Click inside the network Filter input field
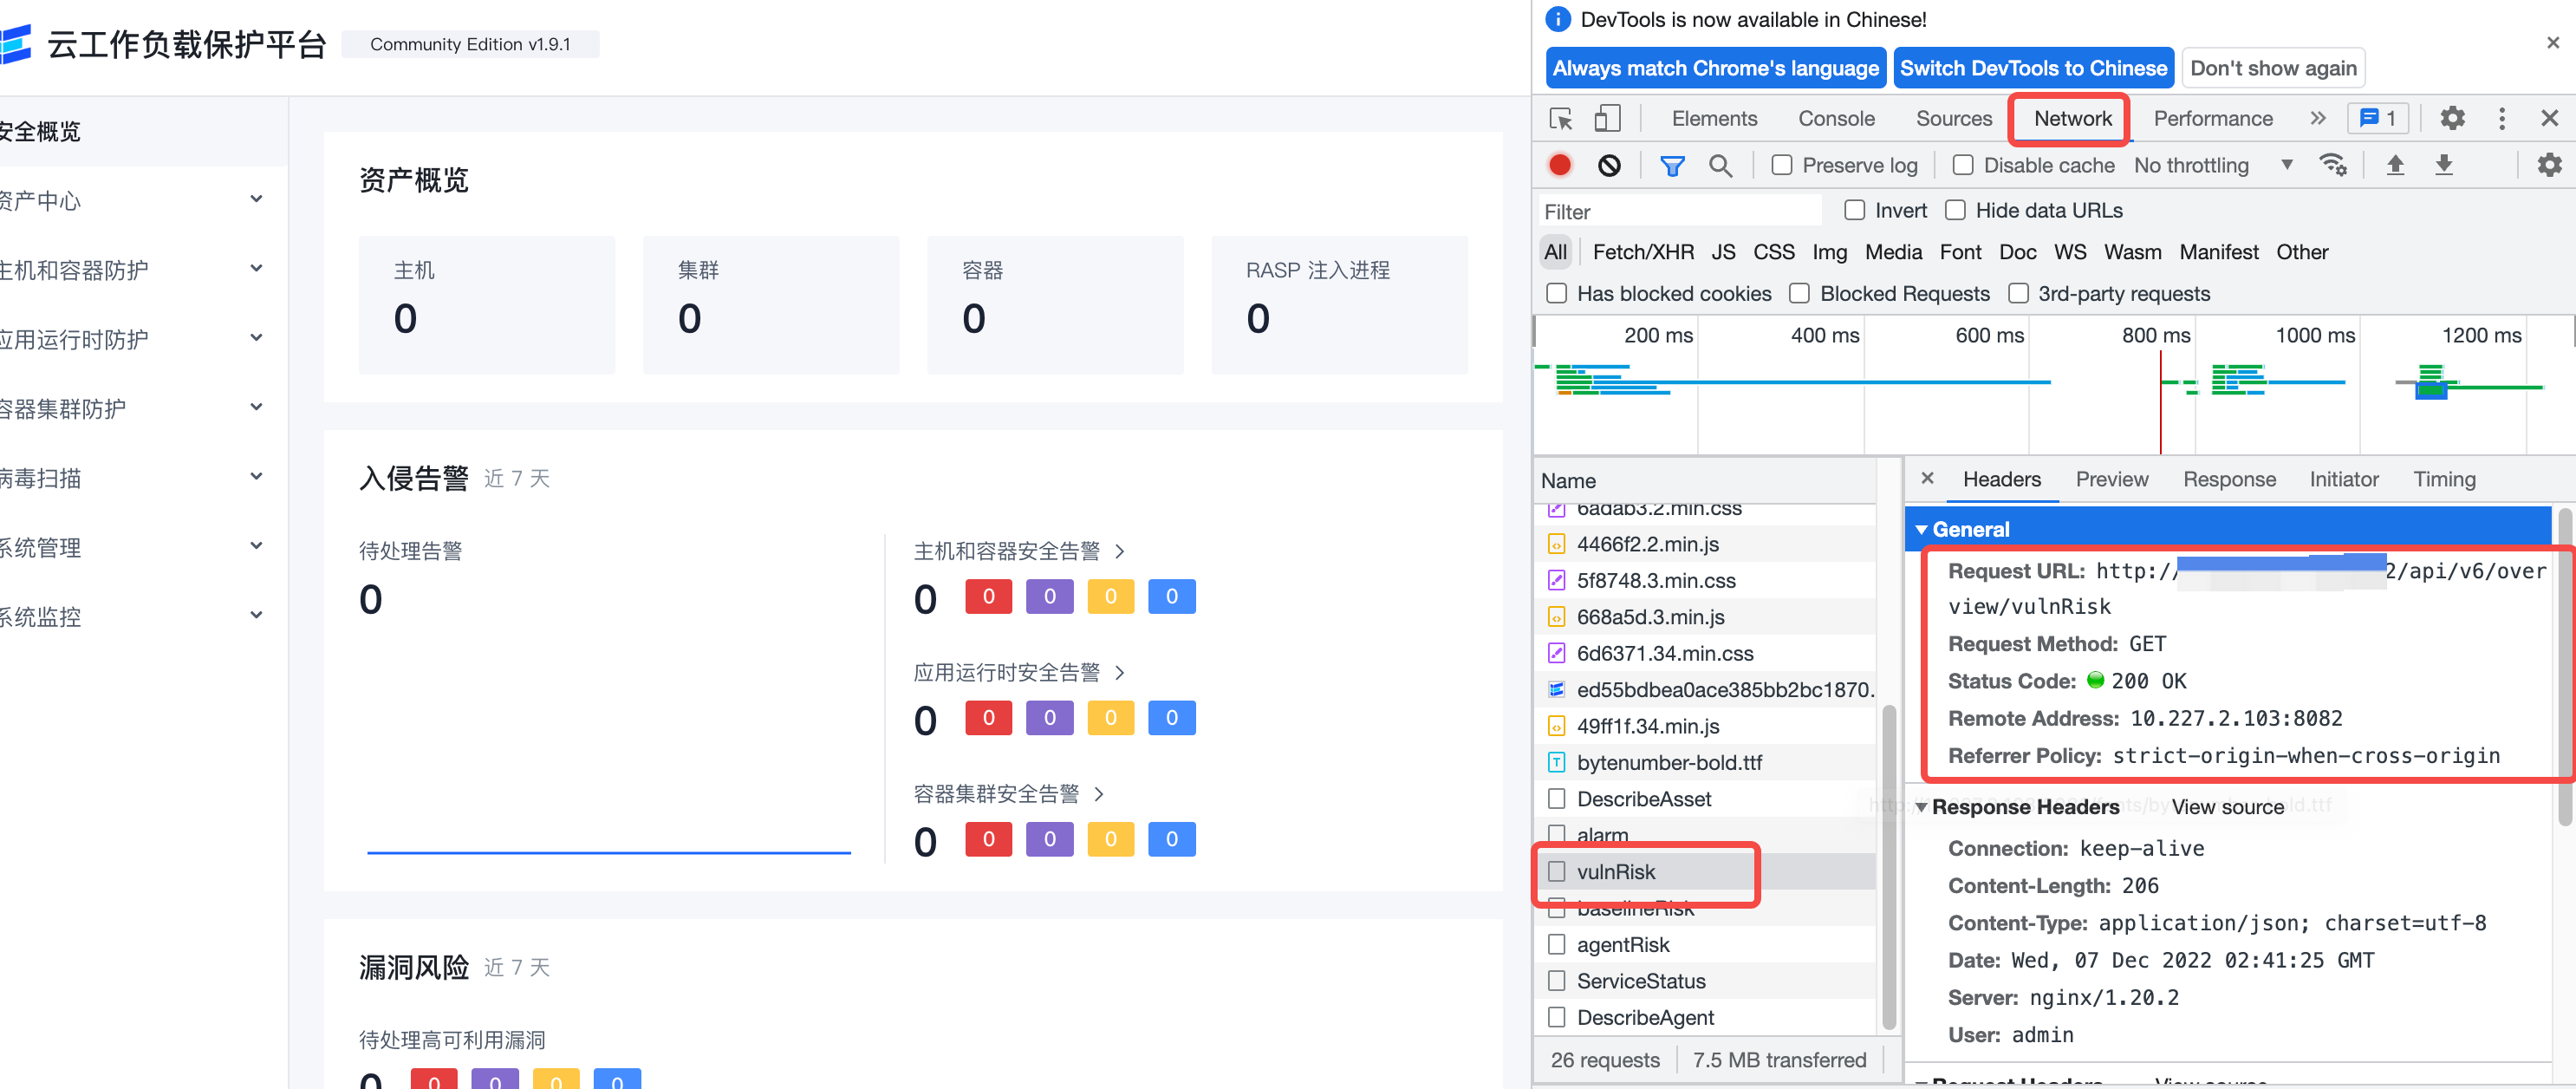Image resolution: width=2576 pixels, height=1089 pixels. pos(1680,211)
